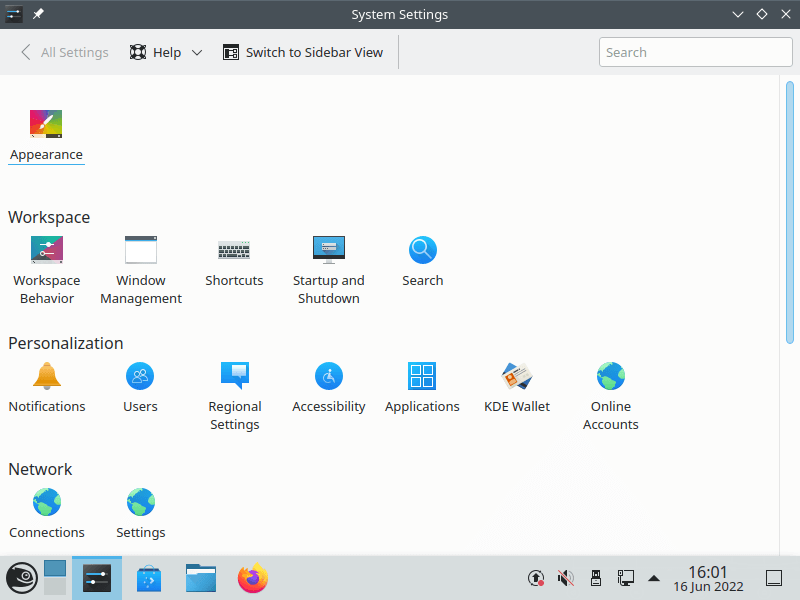Viewport: 800px width, 600px height.
Task: Open the Applications settings module
Action: coord(422,387)
